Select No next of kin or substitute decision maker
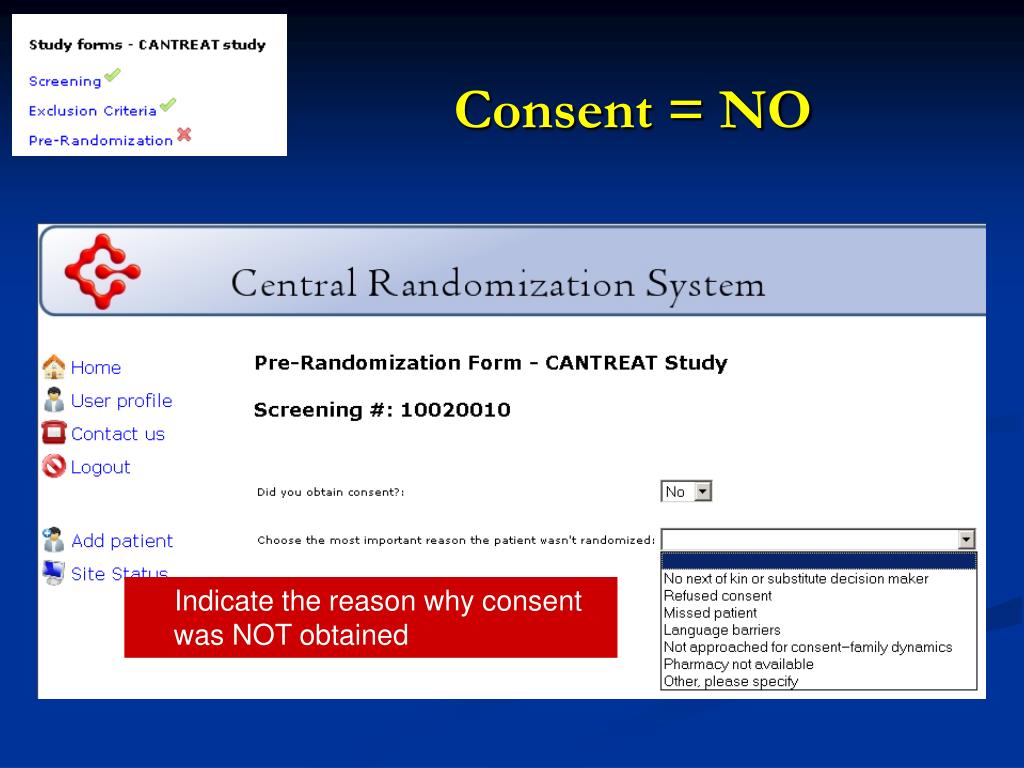Screen dimensions: 1024x768 click(x=819, y=579)
